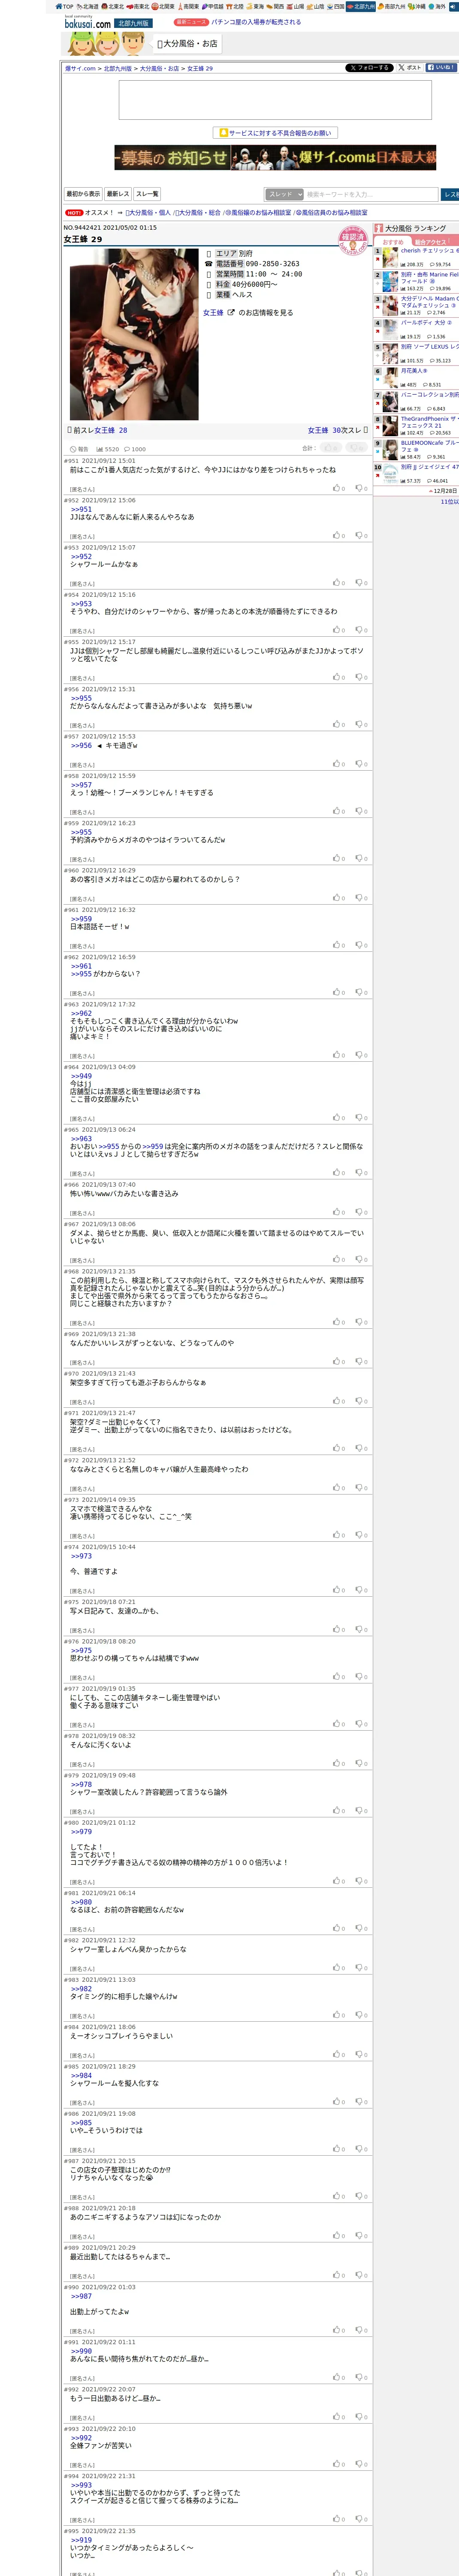Open the >>949 anchor in post #964

pos(81,1076)
